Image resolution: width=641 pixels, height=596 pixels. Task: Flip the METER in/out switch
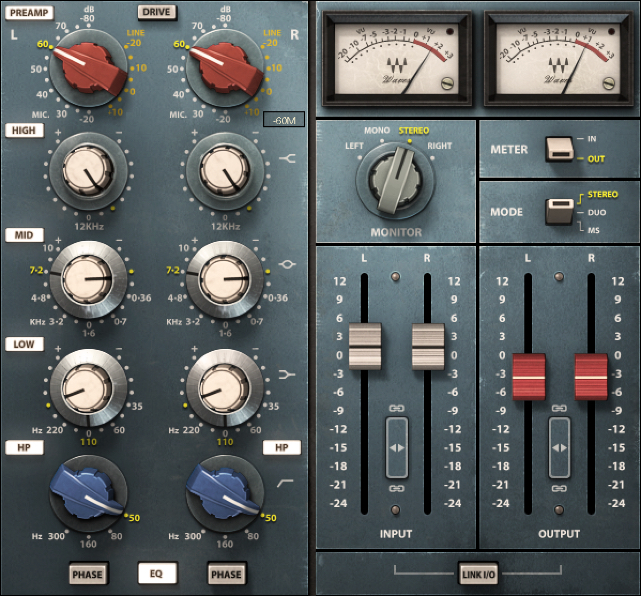pos(559,149)
